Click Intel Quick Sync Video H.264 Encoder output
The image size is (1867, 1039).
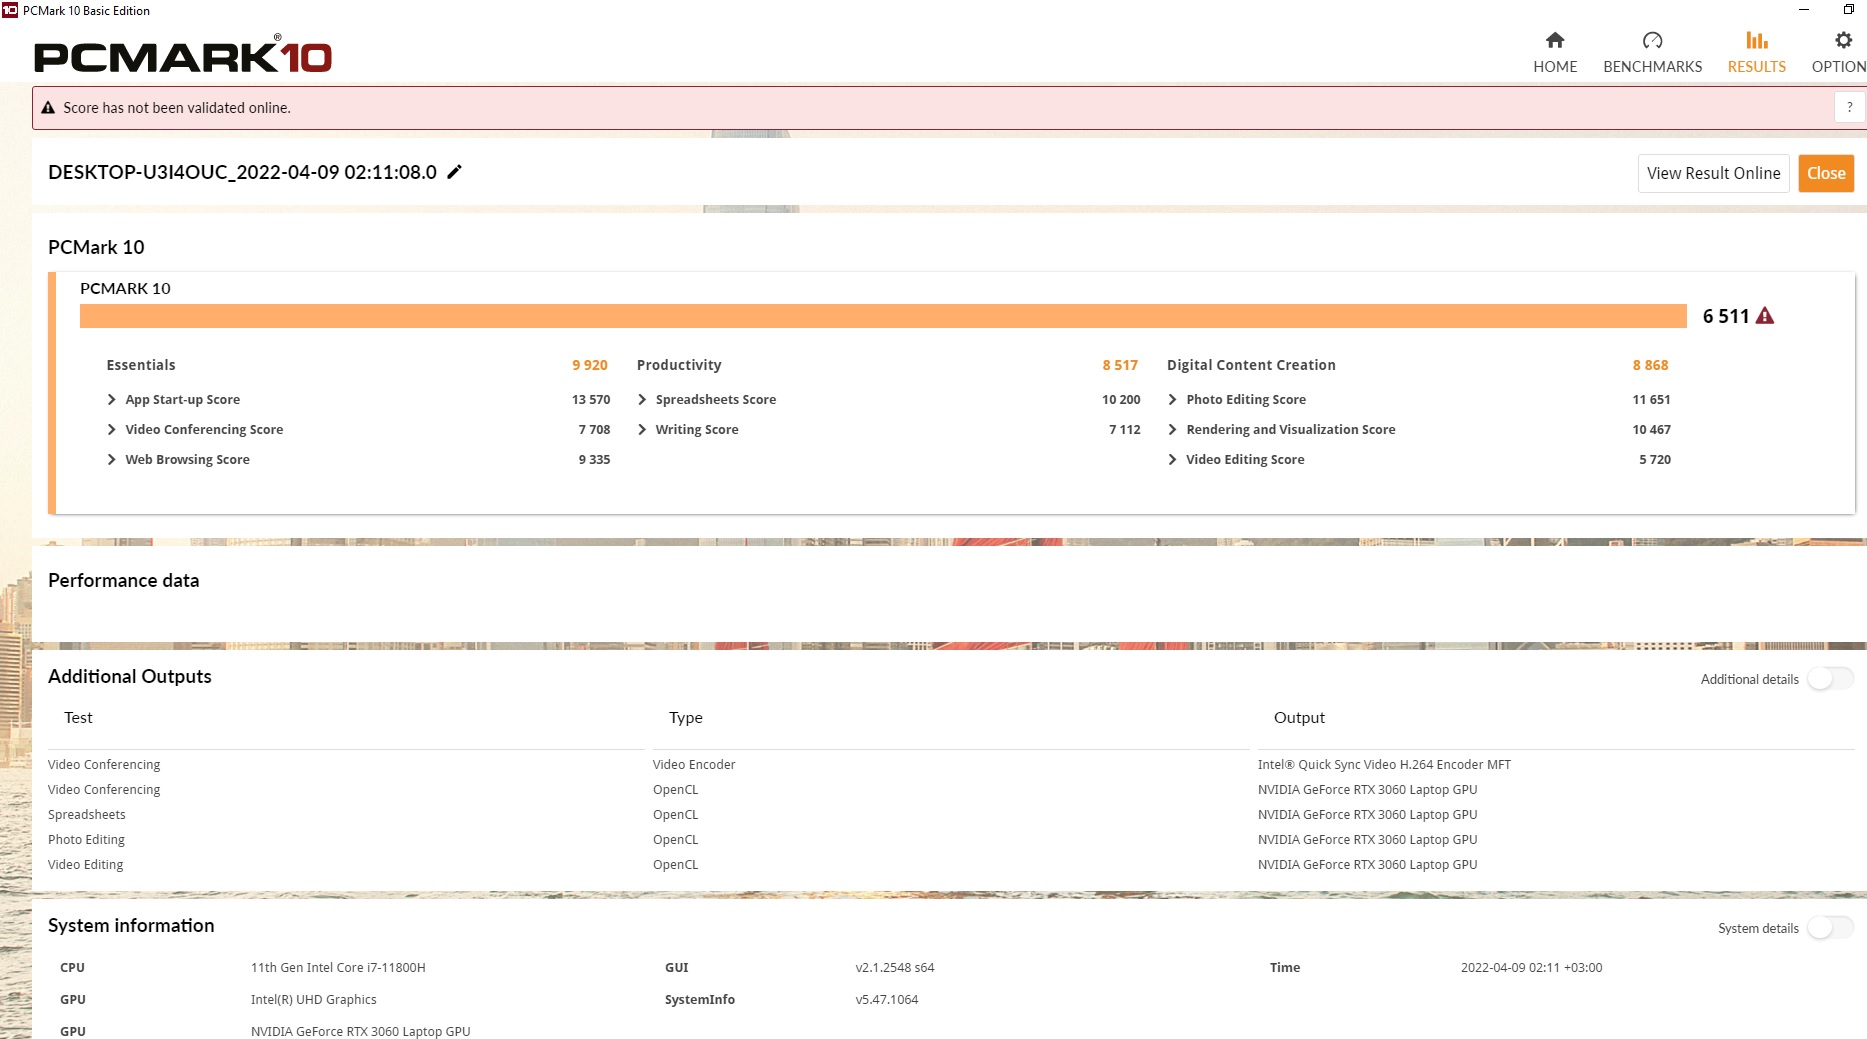tap(1384, 764)
